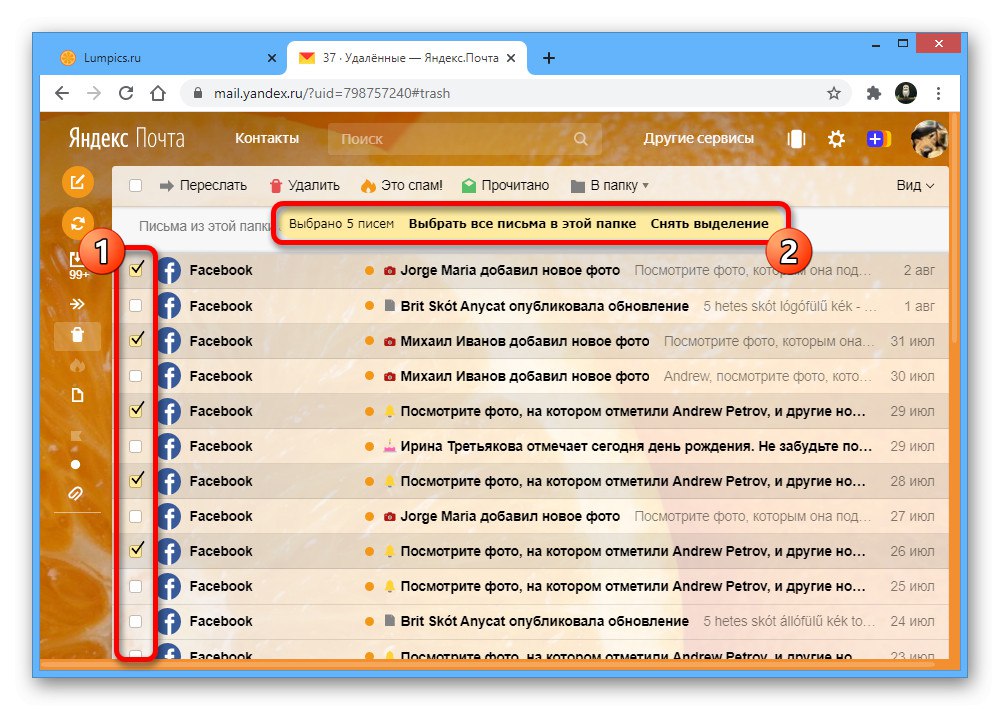This screenshot has width=1000, height=710.
Task: Click the compose new email icon
Action: (77, 182)
